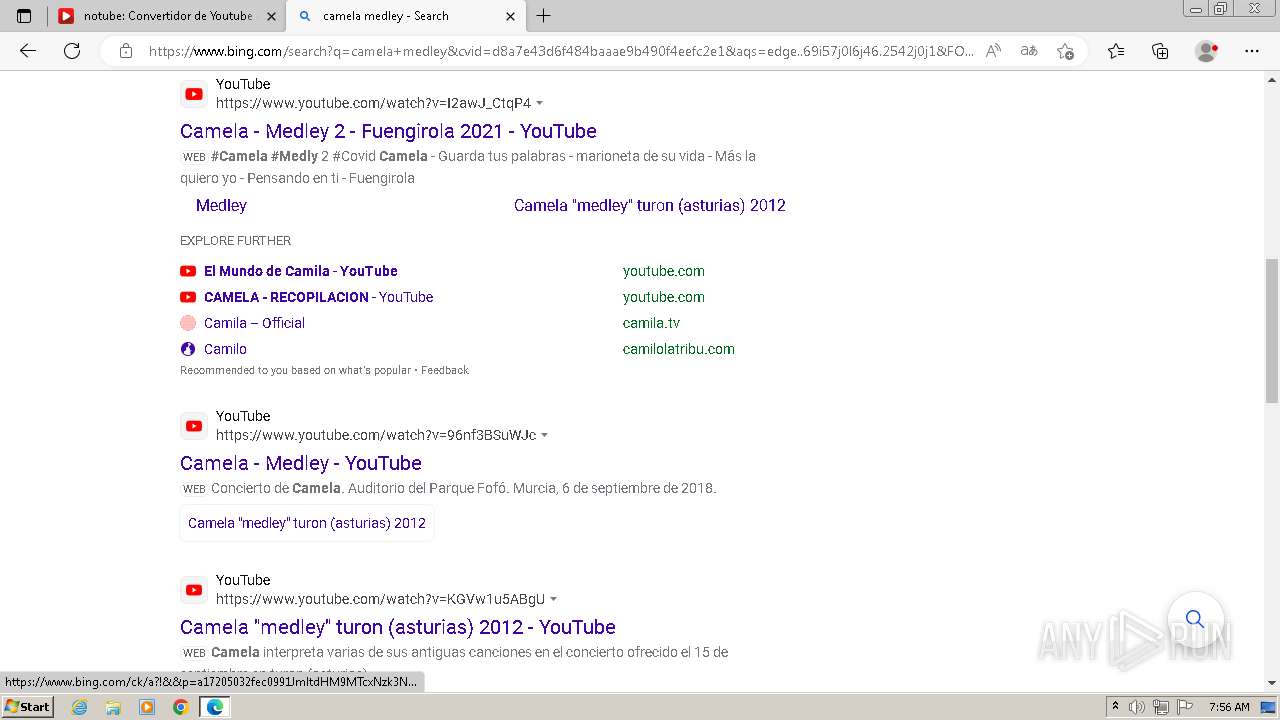
Task: Click the Feedback link under recommendations
Action: [x=444, y=370]
